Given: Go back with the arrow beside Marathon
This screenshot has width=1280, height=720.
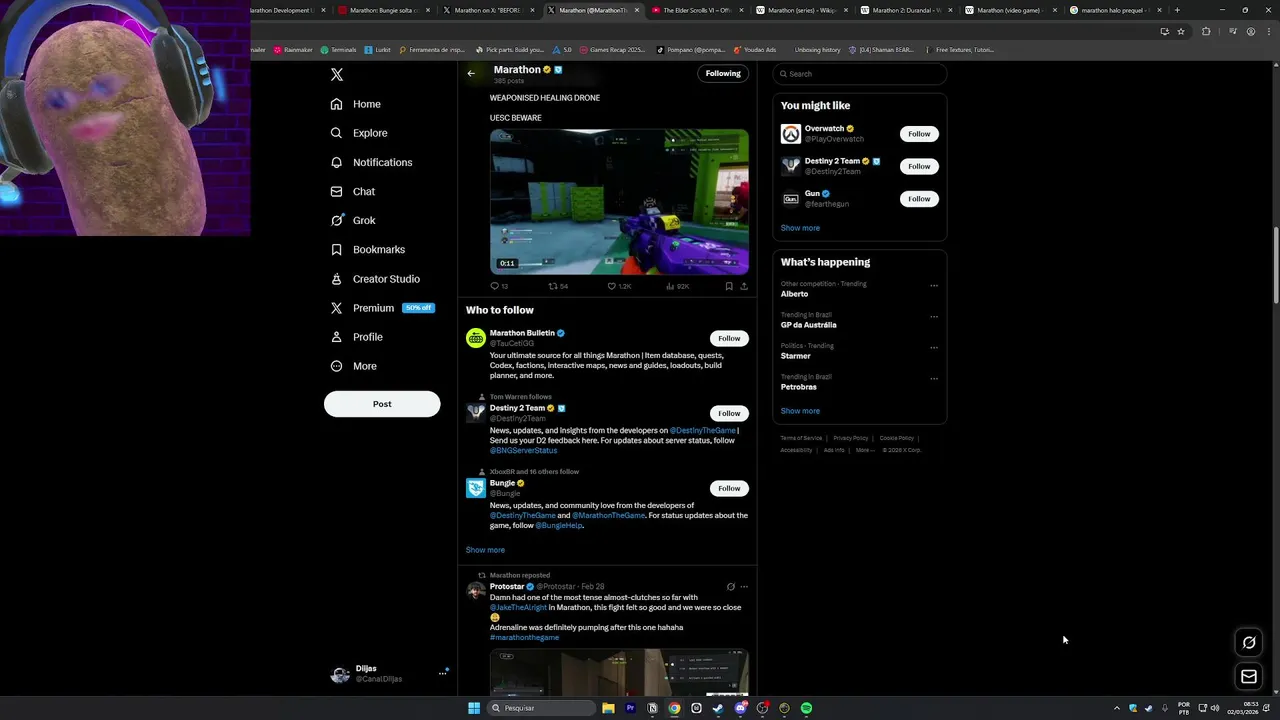Looking at the screenshot, I should 471,73.
